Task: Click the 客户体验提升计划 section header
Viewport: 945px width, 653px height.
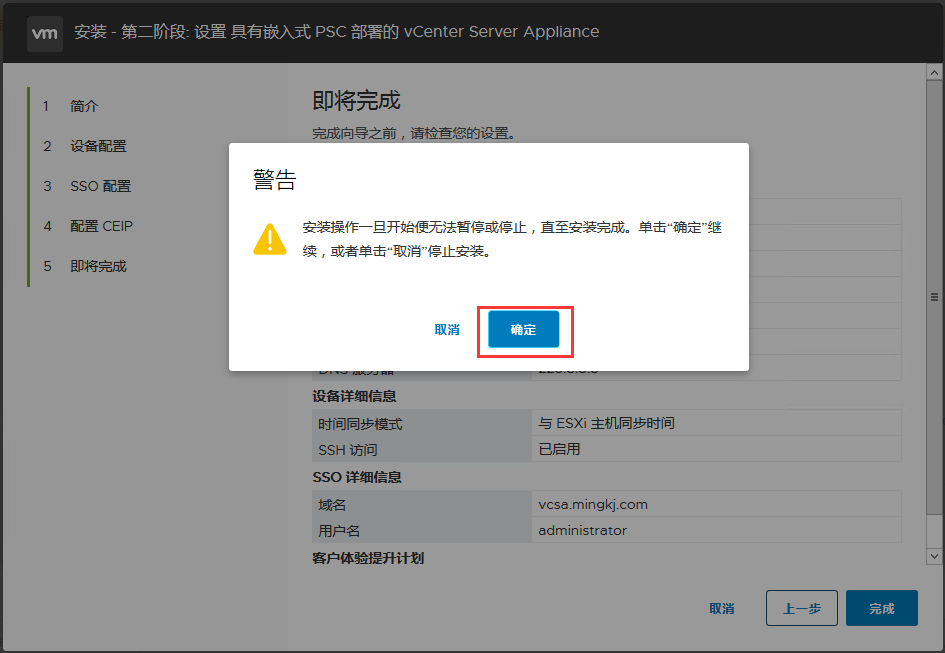Action: pos(368,558)
